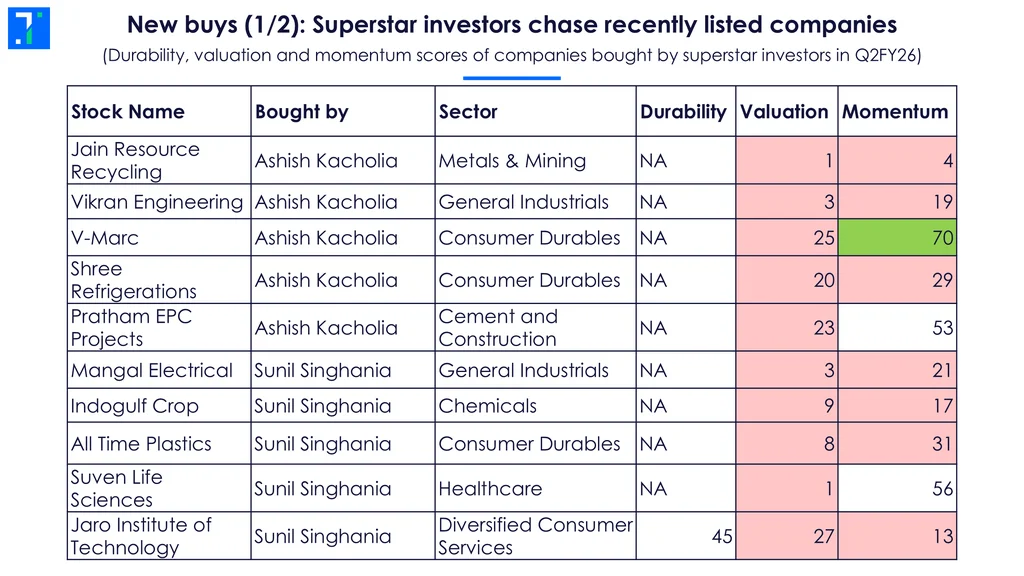Select the Bought by column header
The height and width of the screenshot is (576, 1024).
pyautogui.click(x=302, y=112)
